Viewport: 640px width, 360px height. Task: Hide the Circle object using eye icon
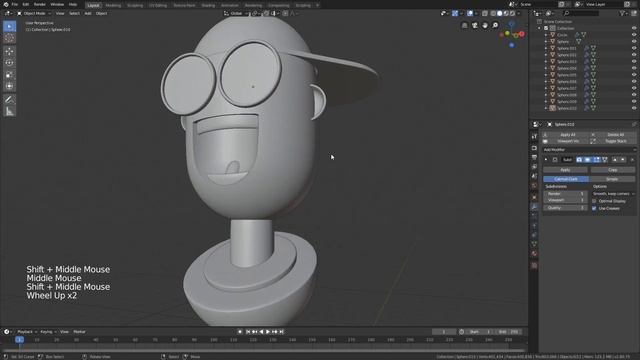(634, 35)
